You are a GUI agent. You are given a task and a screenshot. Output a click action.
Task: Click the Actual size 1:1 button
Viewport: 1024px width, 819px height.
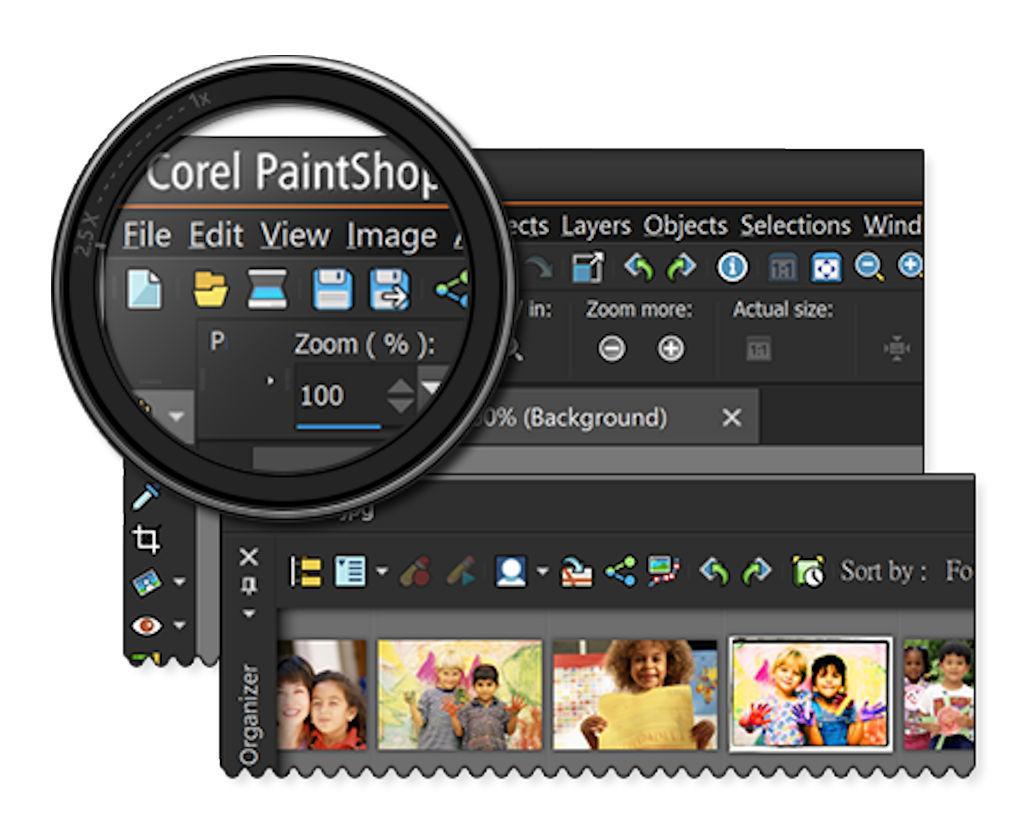(x=760, y=348)
